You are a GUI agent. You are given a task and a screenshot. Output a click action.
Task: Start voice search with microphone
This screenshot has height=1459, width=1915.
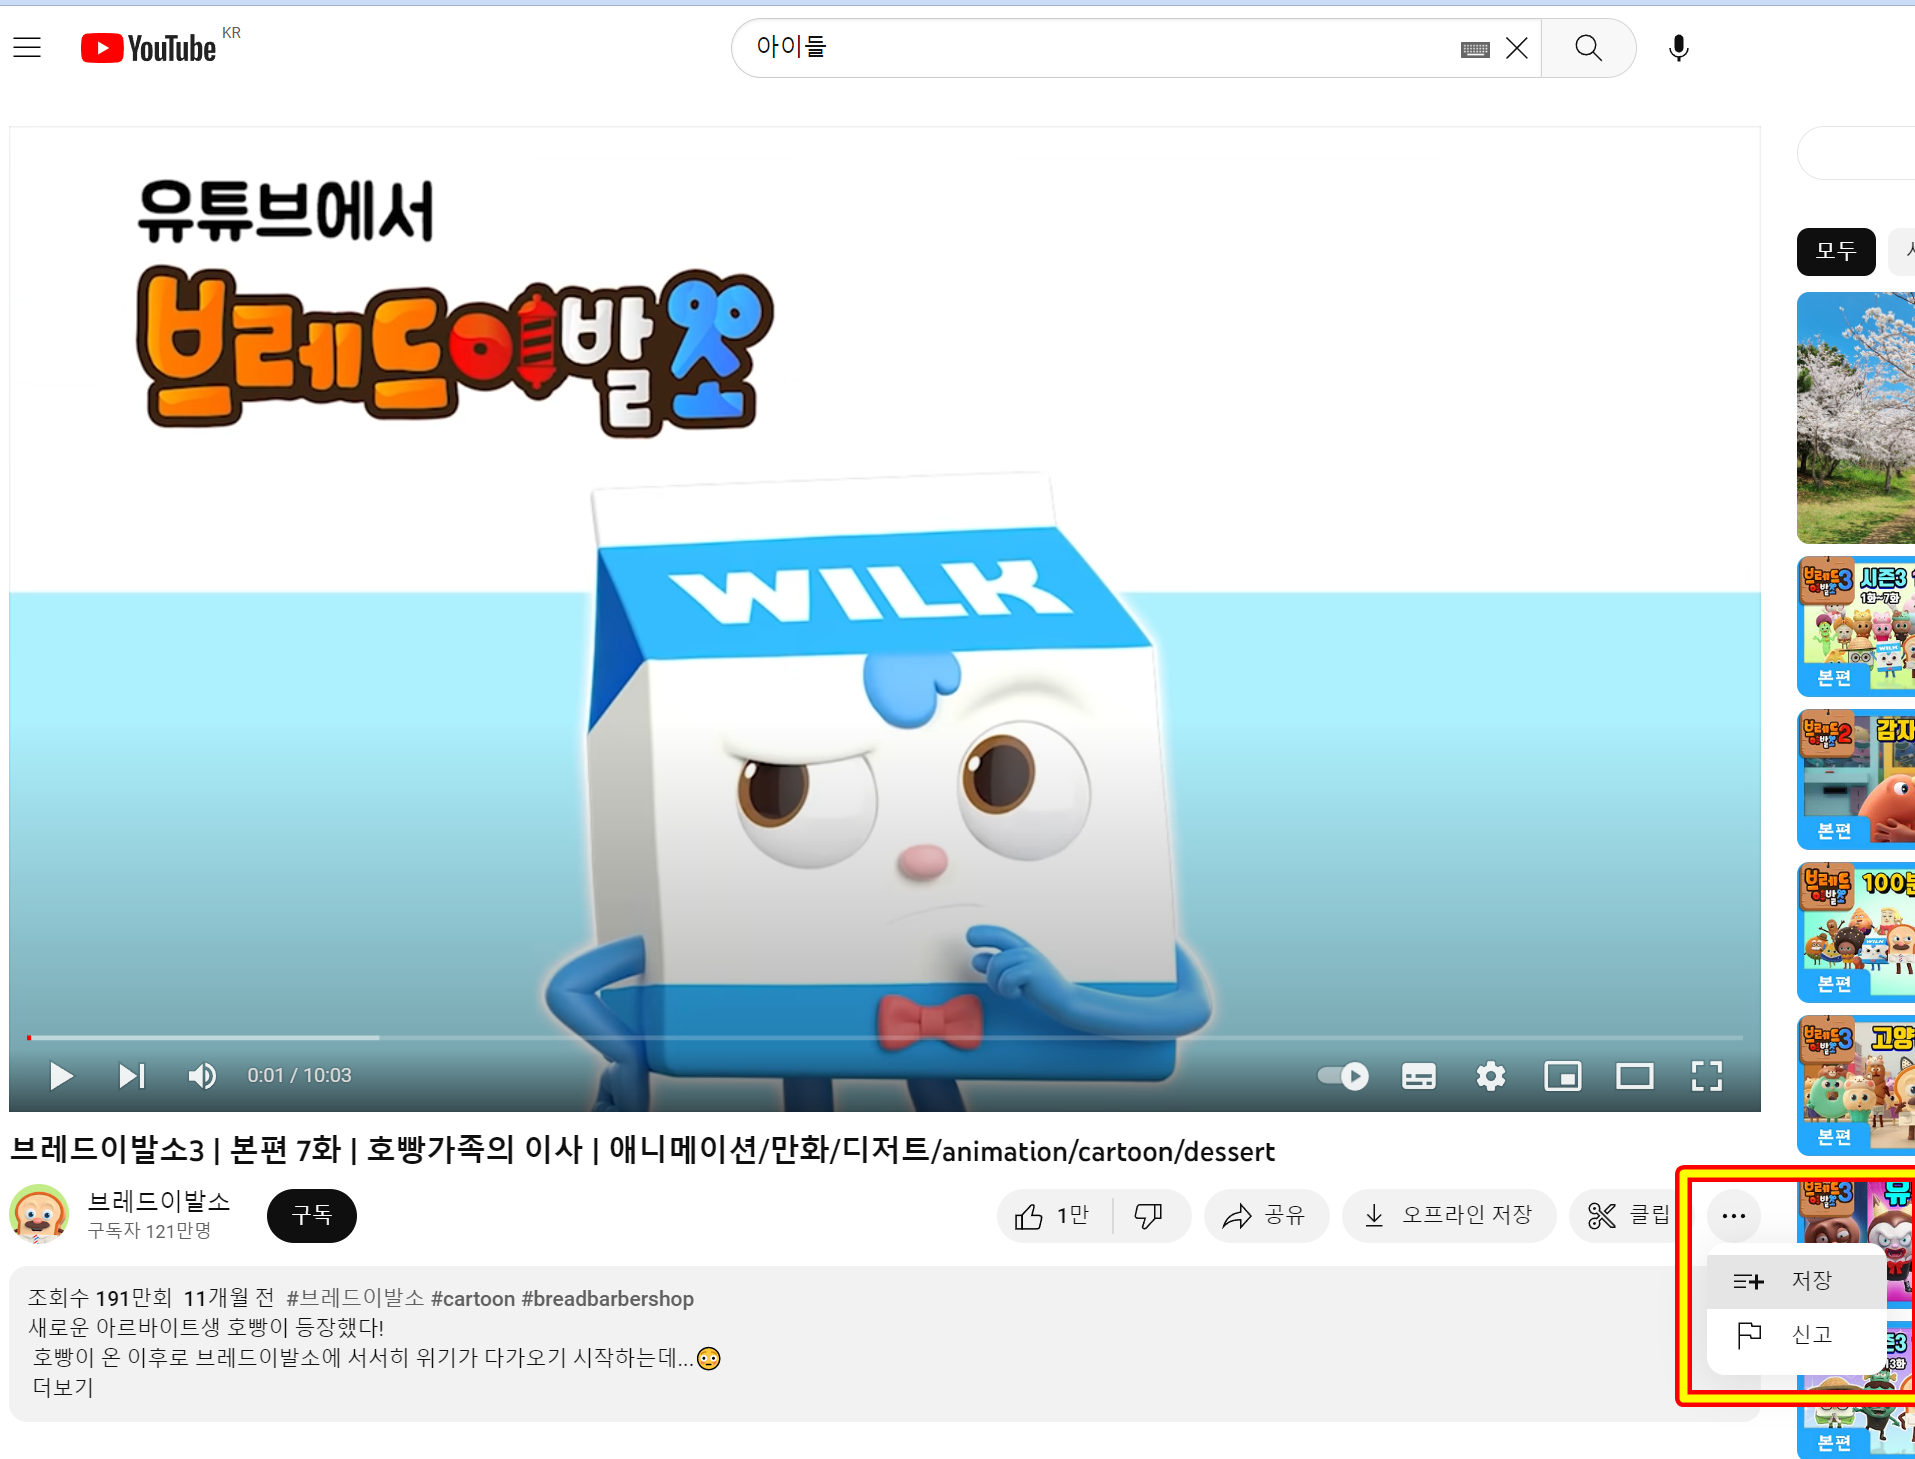(1679, 48)
